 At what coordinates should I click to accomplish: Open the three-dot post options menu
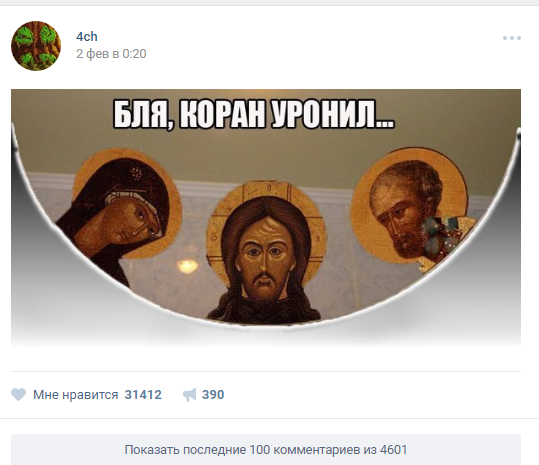512,38
